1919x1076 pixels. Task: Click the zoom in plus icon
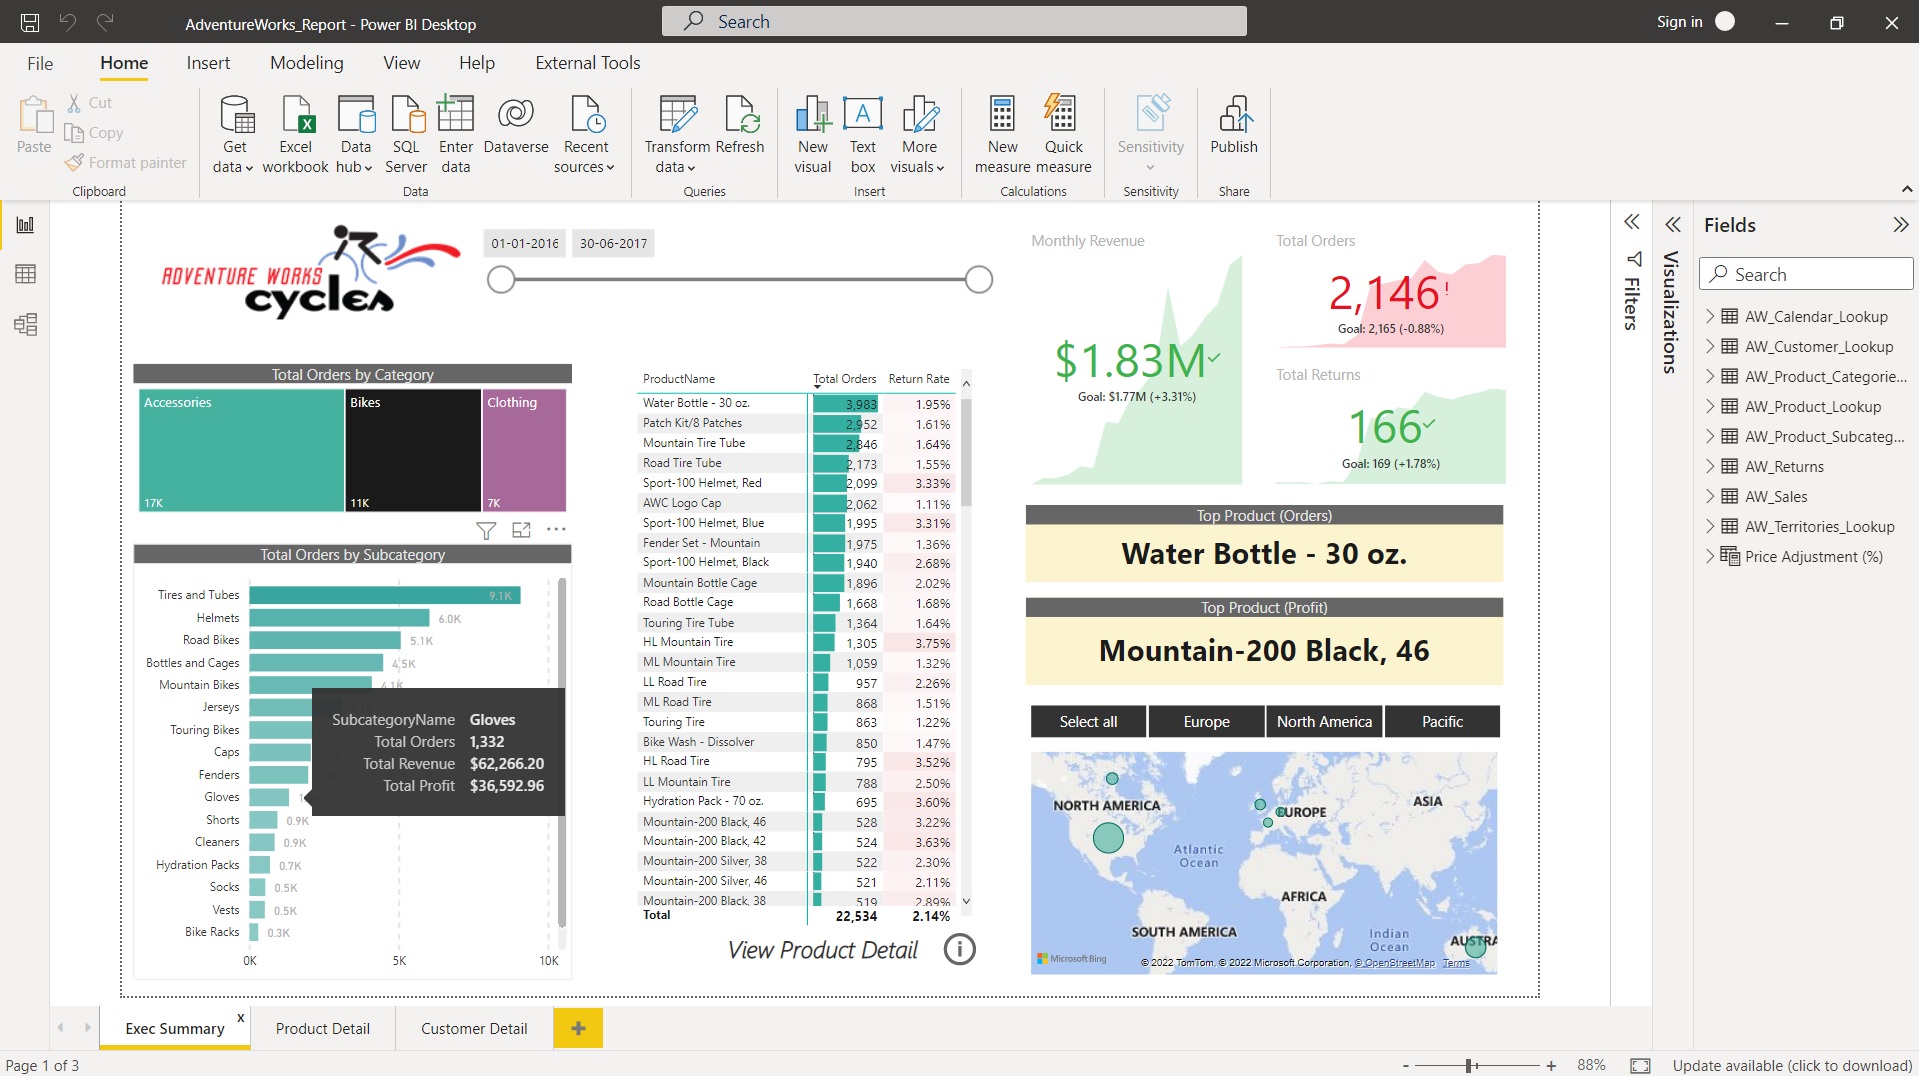point(1551,1066)
